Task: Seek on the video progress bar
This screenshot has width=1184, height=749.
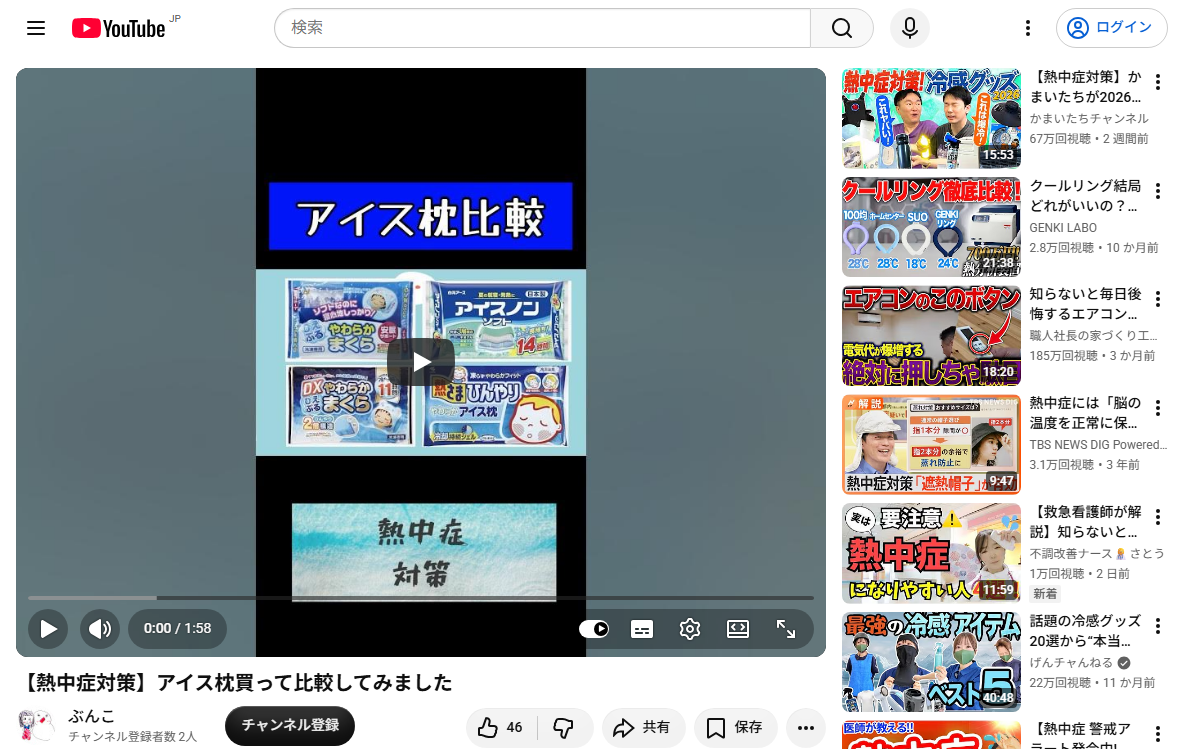Action: pos(421,598)
